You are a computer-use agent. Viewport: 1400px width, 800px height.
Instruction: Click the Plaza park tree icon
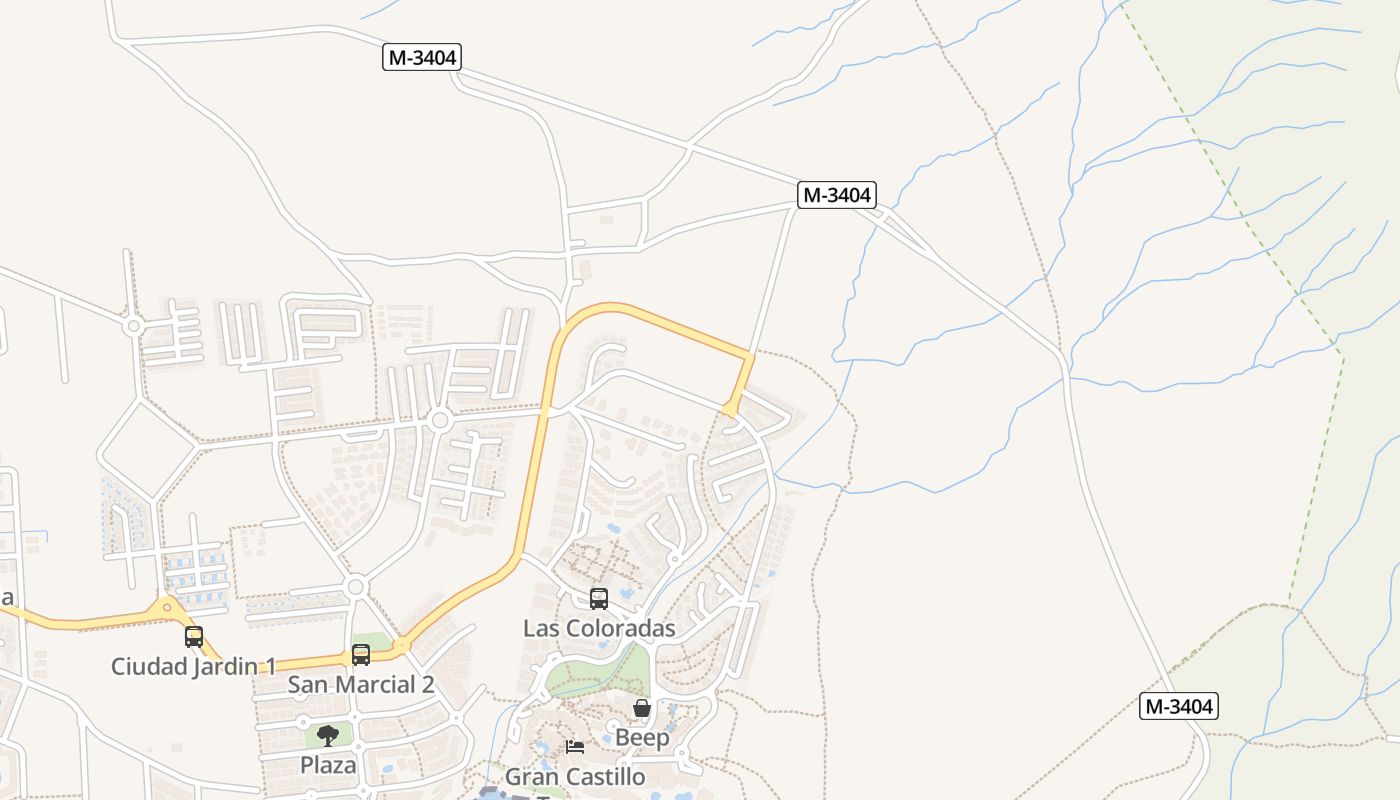coord(328,736)
